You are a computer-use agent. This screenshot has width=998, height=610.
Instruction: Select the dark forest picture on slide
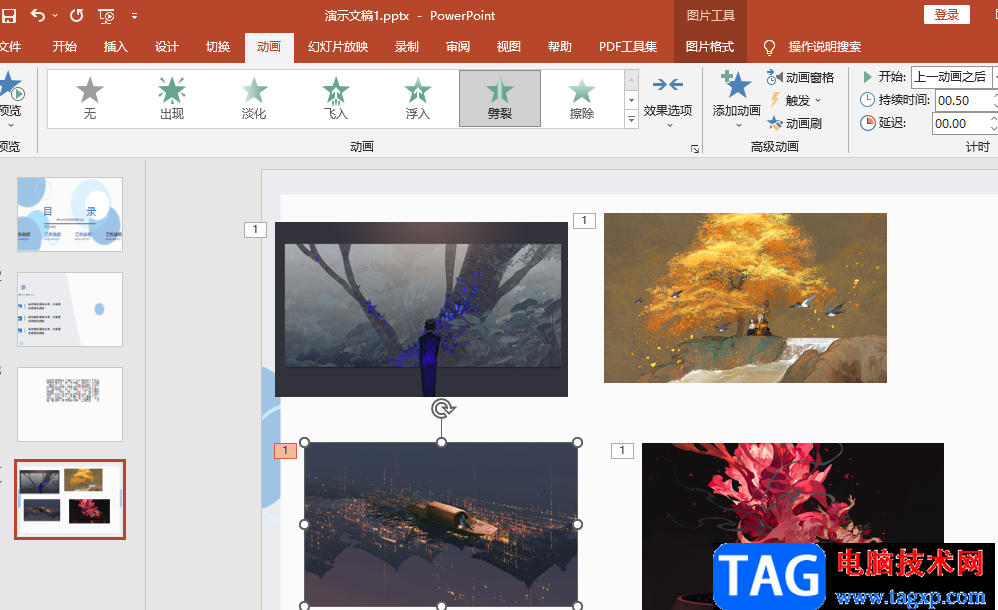coord(421,309)
